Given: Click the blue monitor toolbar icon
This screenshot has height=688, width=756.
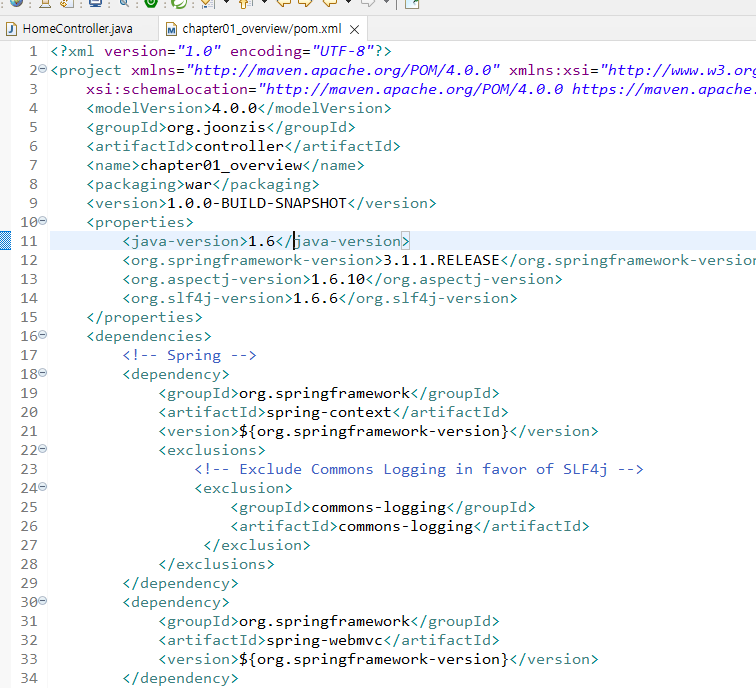Looking at the screenshot, I should [96, 3].
